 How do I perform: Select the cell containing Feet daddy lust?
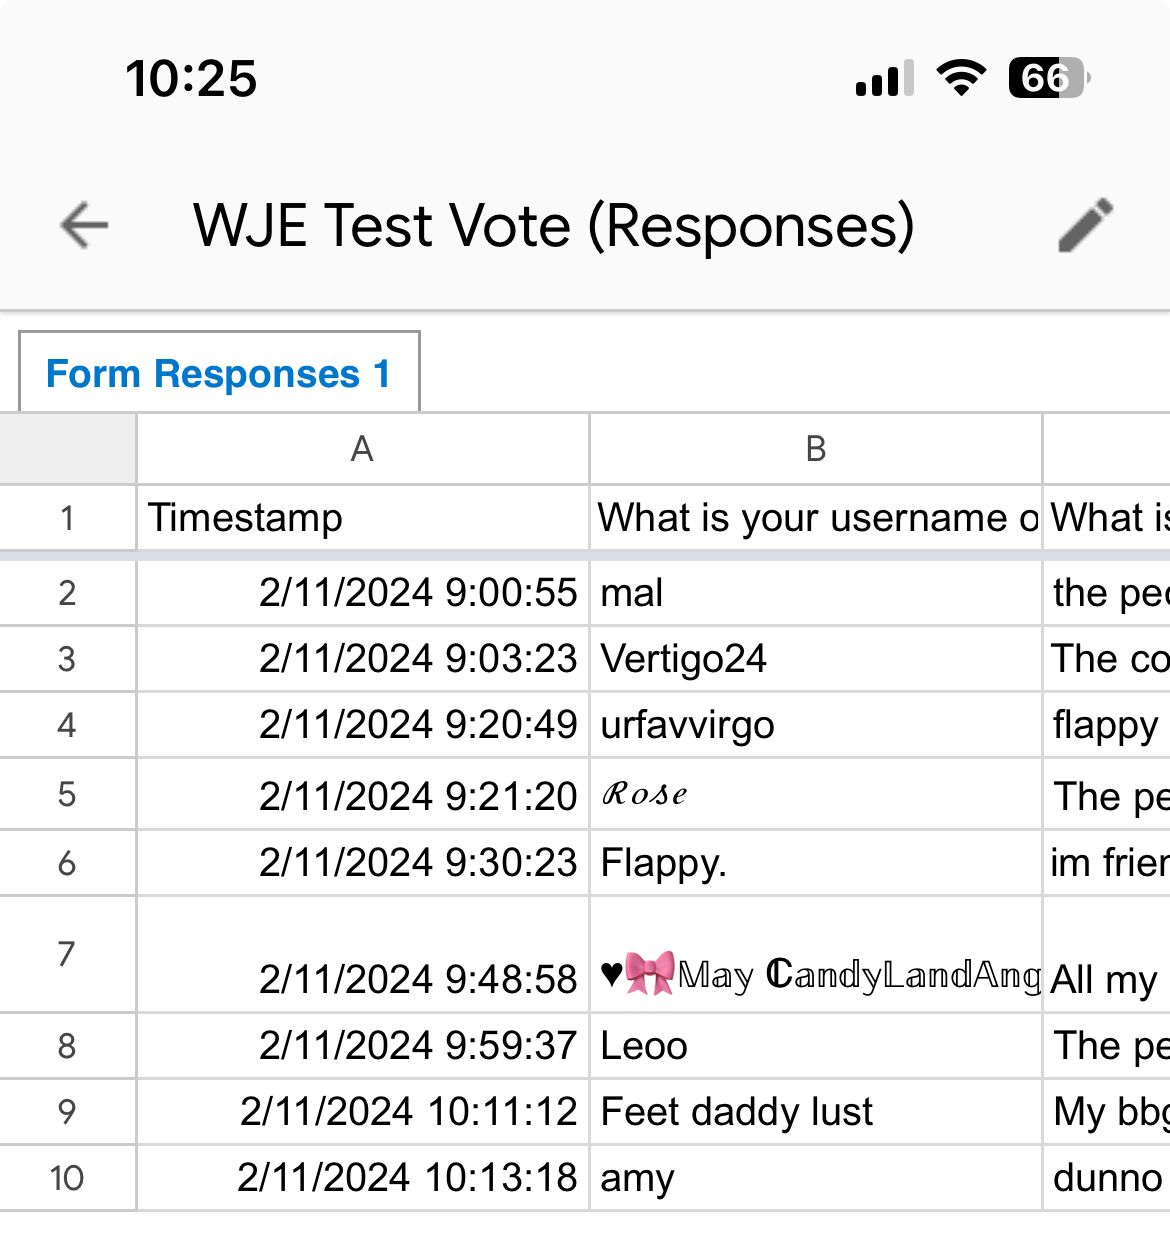(815, 1112)
